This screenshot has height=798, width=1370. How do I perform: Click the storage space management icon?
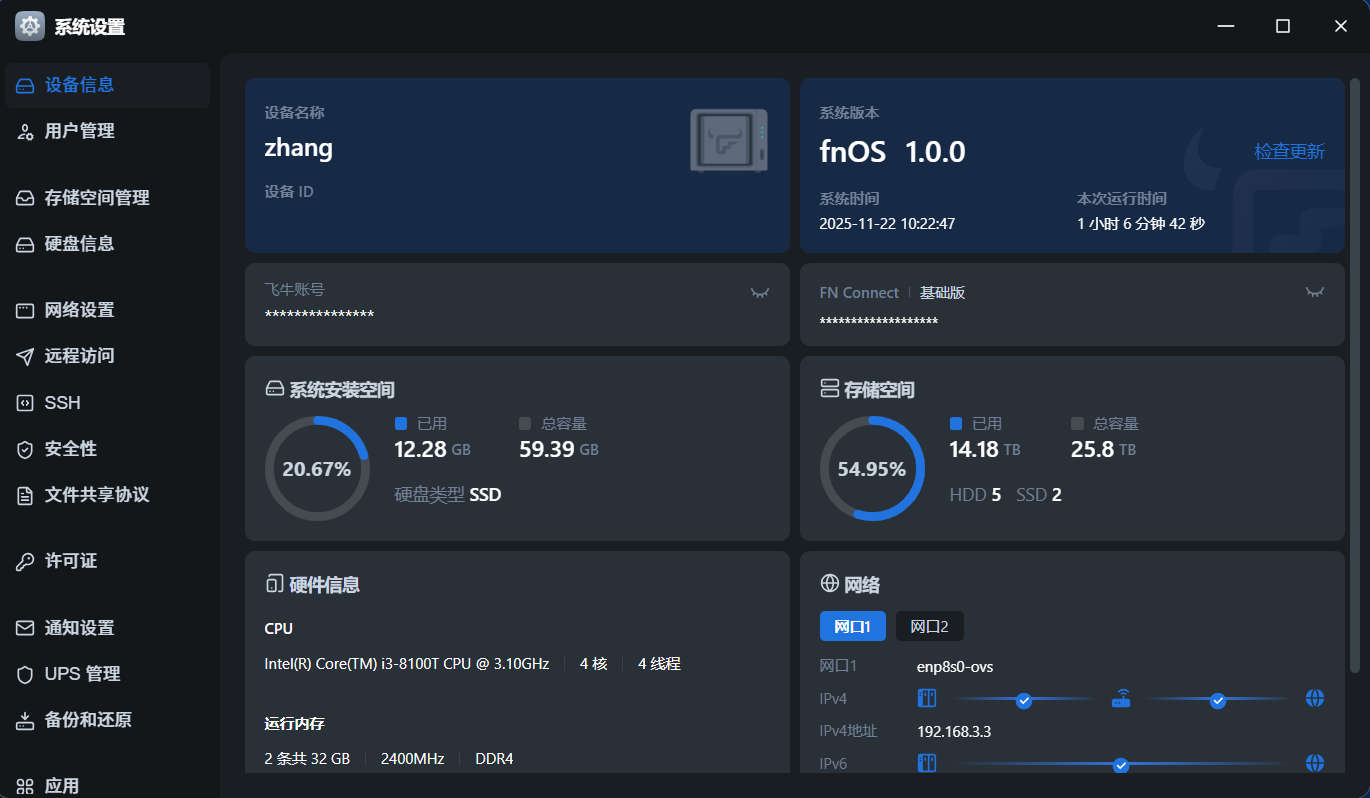click(x=25, y=198)
